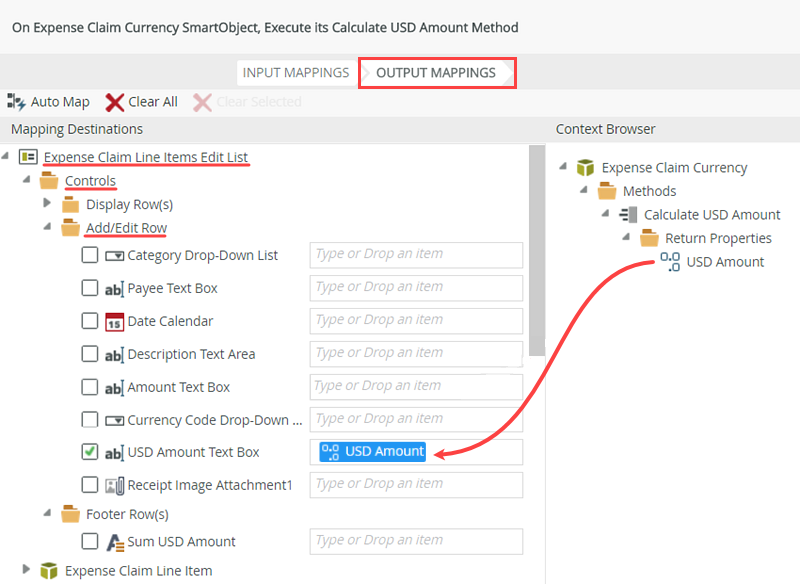
Task: Collapse the Return Properties node
Action: tap(626, 236)
